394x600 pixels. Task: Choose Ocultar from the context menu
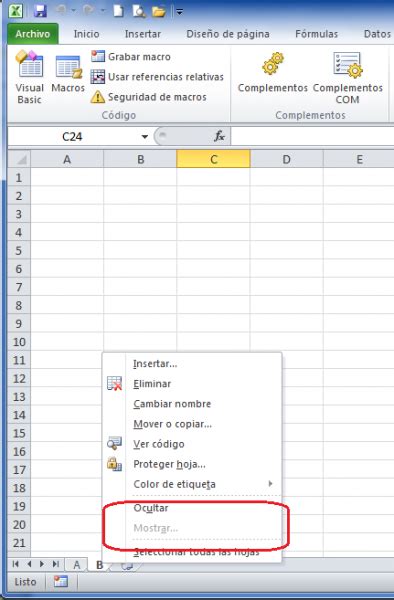point(151,508)
